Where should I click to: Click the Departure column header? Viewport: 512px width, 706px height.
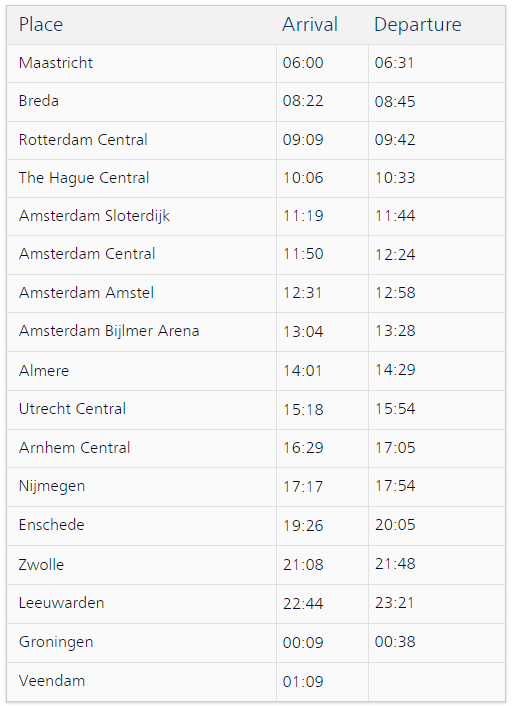(x=417, y=24)
